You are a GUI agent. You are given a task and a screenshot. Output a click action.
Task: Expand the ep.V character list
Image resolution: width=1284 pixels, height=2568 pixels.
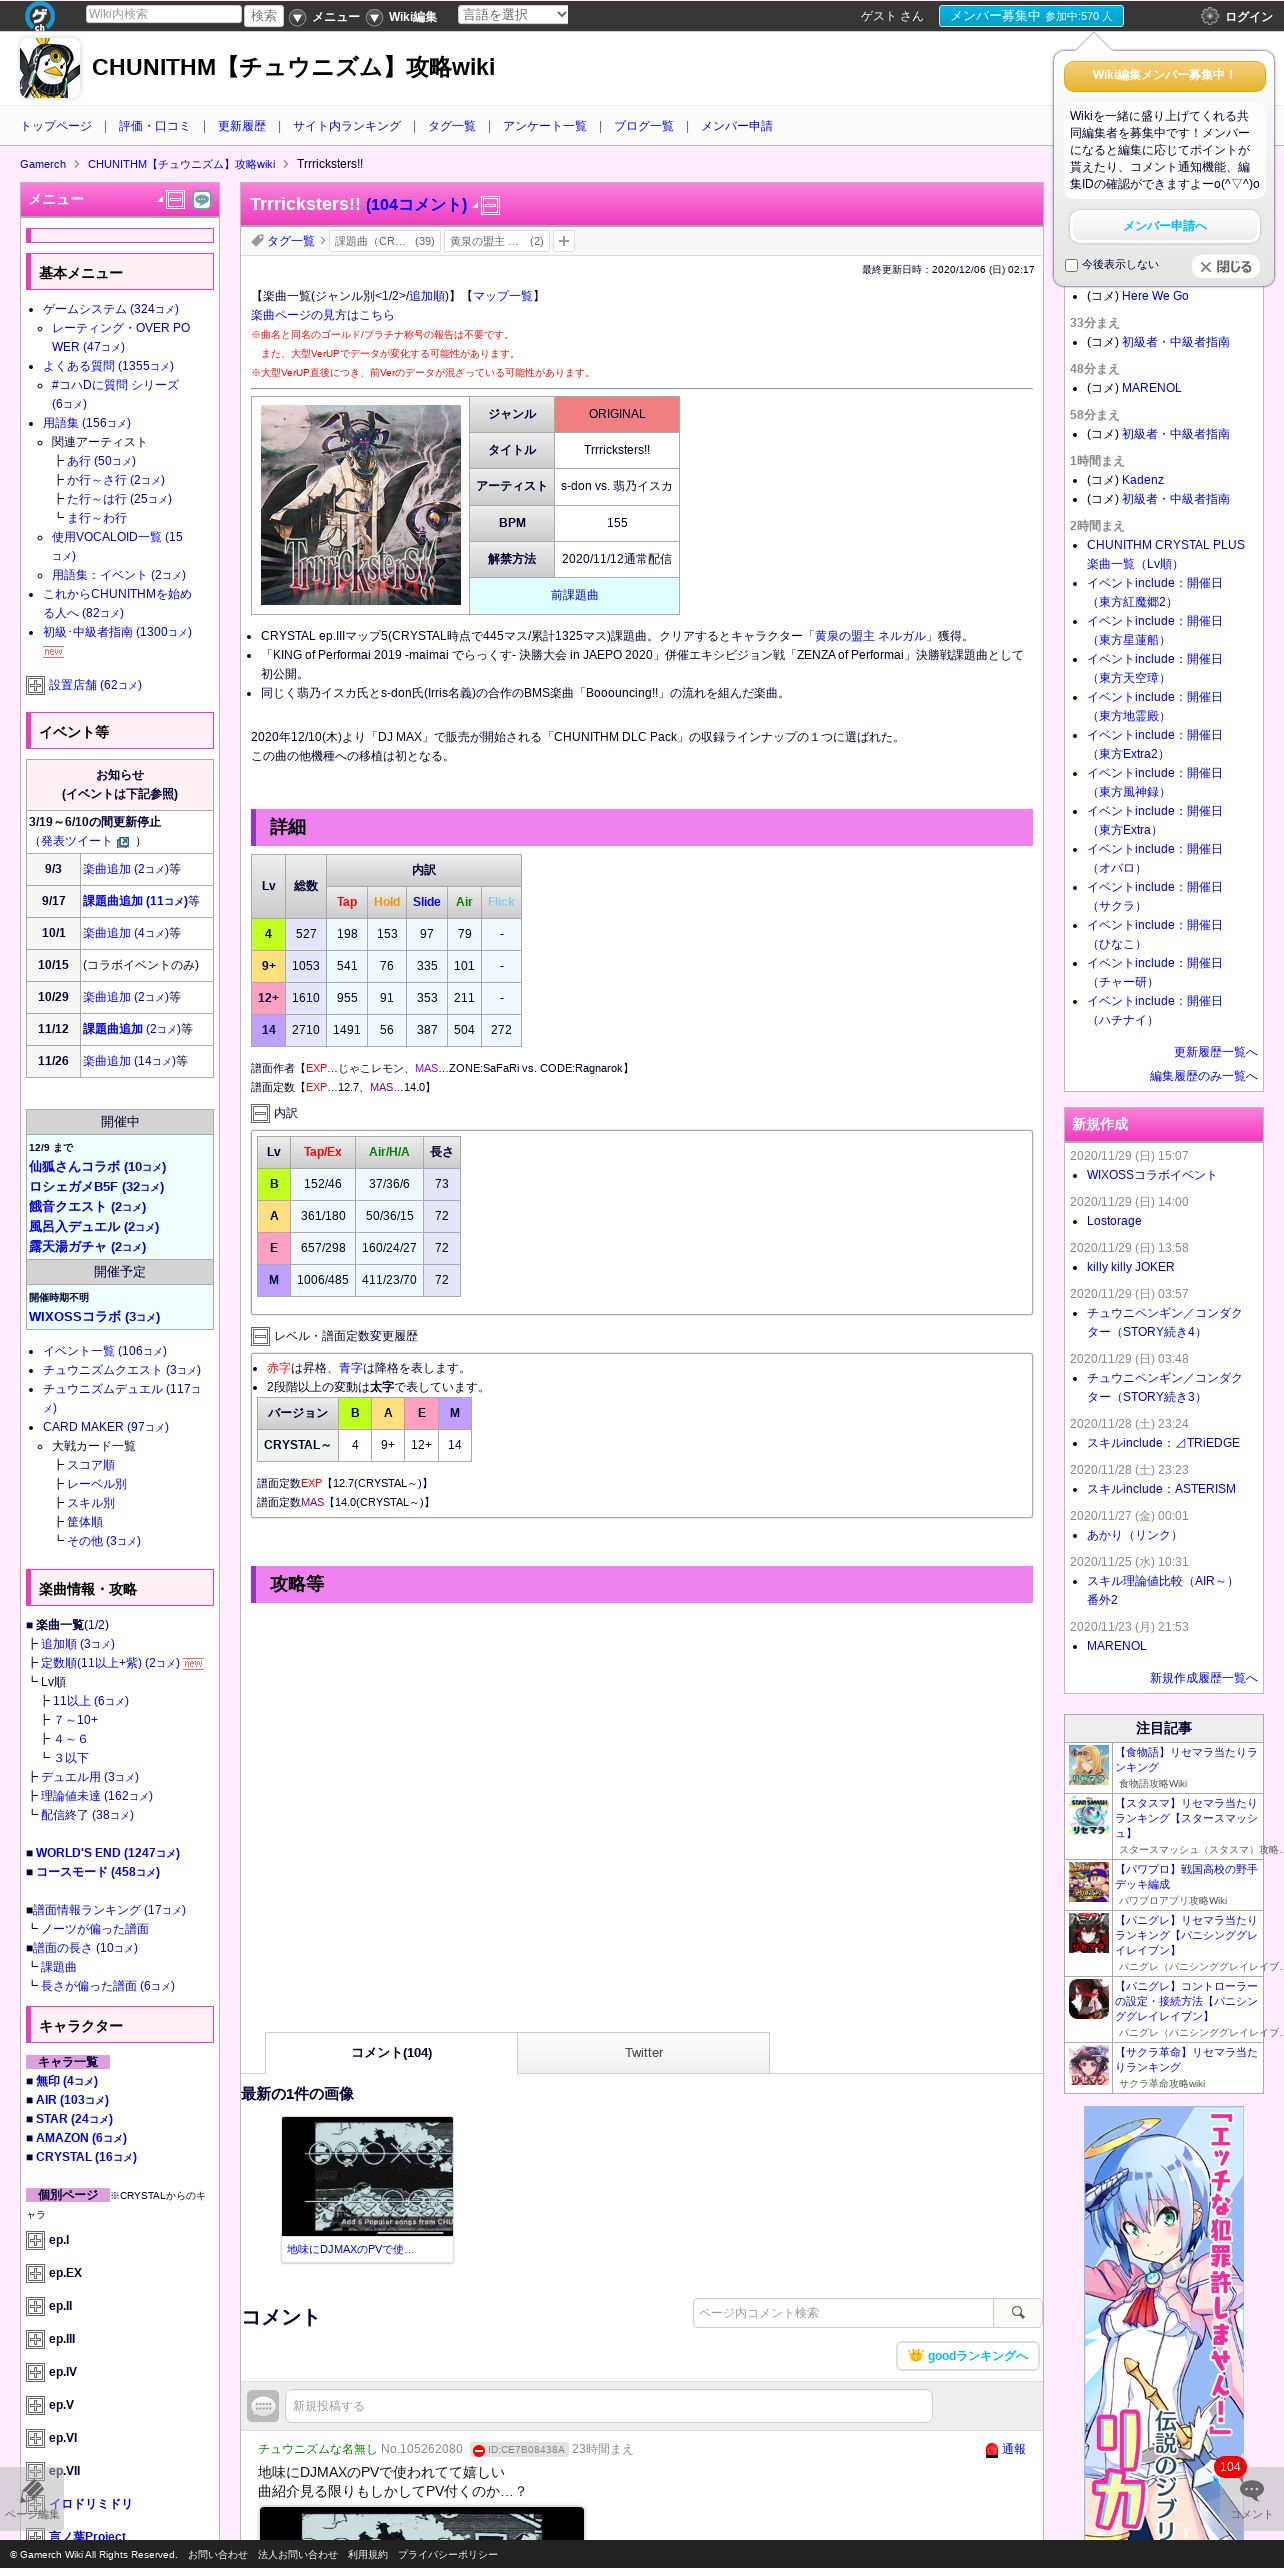click(x=35, y=2406)
